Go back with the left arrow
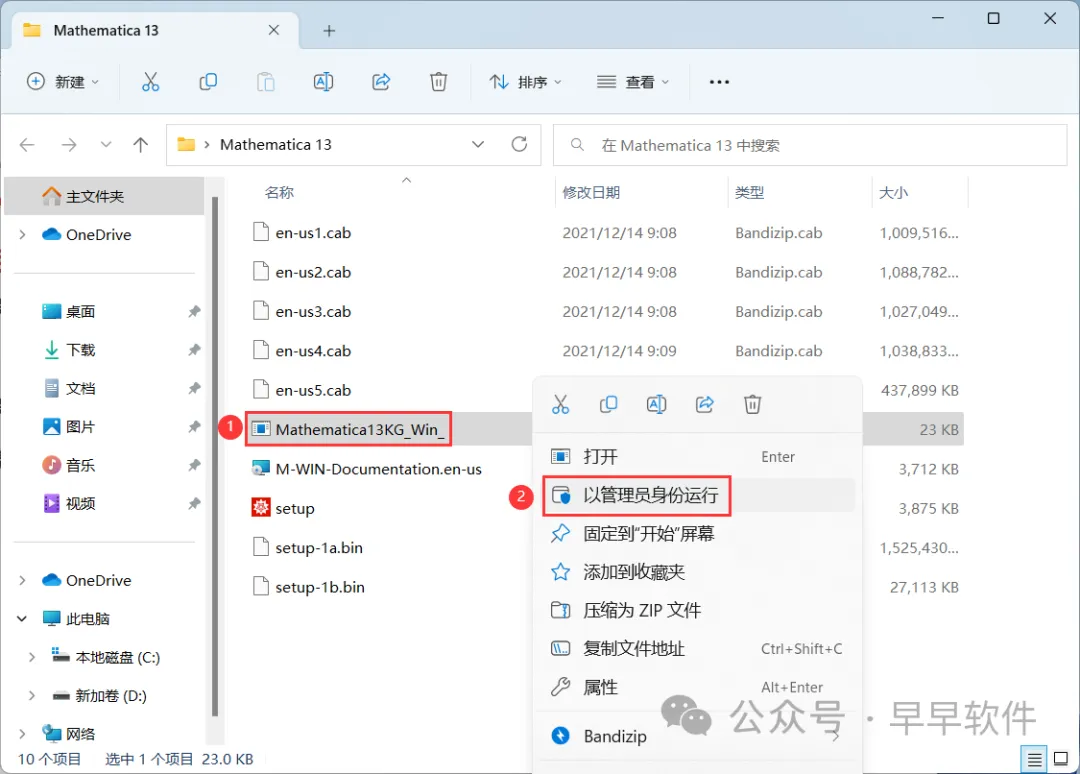Viewport: 1080px width, 774px height. pos(27,145)
